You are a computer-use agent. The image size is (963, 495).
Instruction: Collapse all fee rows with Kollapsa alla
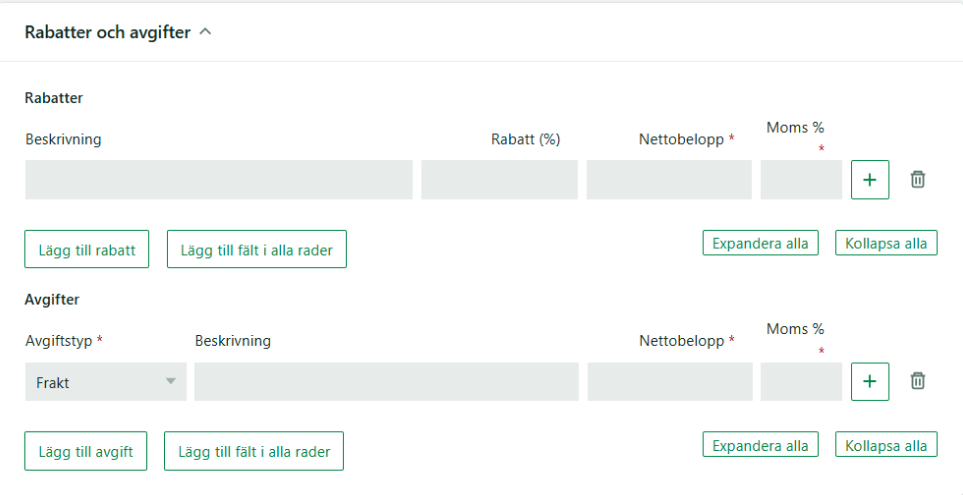886,444
